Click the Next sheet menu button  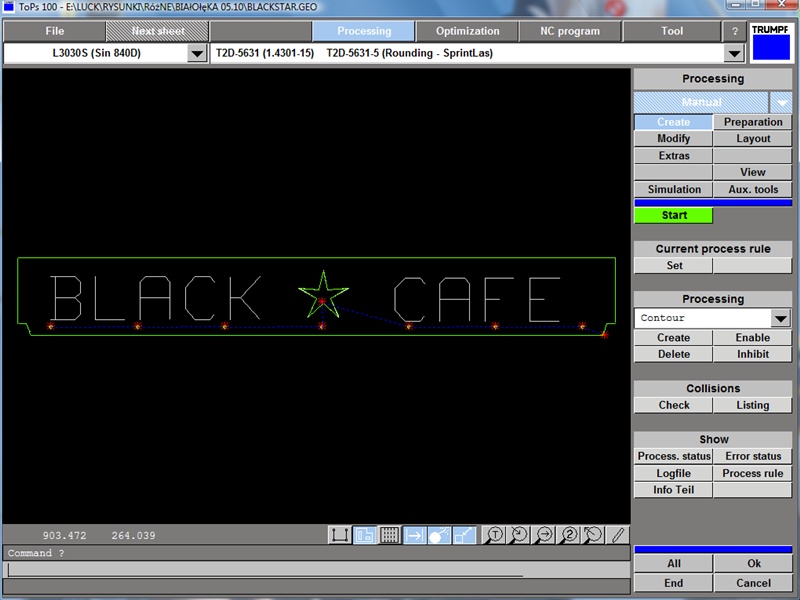[x=158, y=31]
